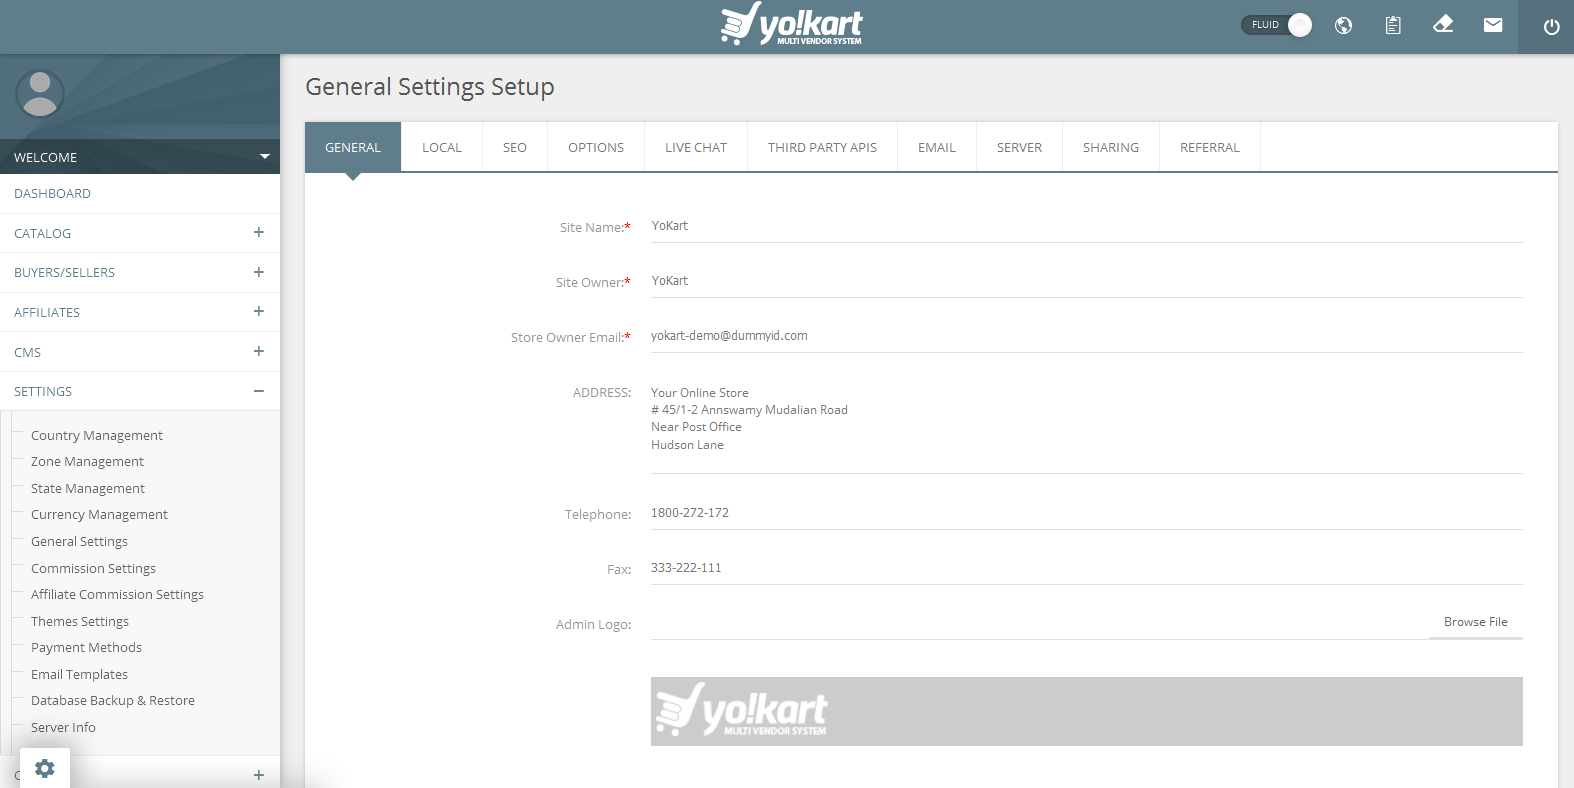The image size is (1574, 788).
Task: Open Email Templates link
Action: [79, 674]
